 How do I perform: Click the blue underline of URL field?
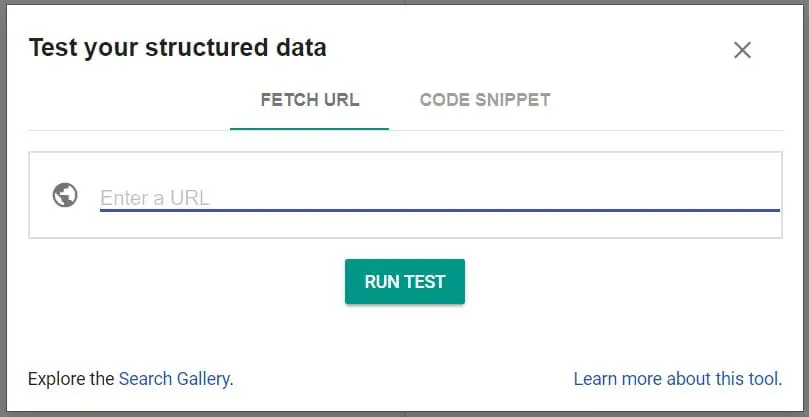pos(440,211)
